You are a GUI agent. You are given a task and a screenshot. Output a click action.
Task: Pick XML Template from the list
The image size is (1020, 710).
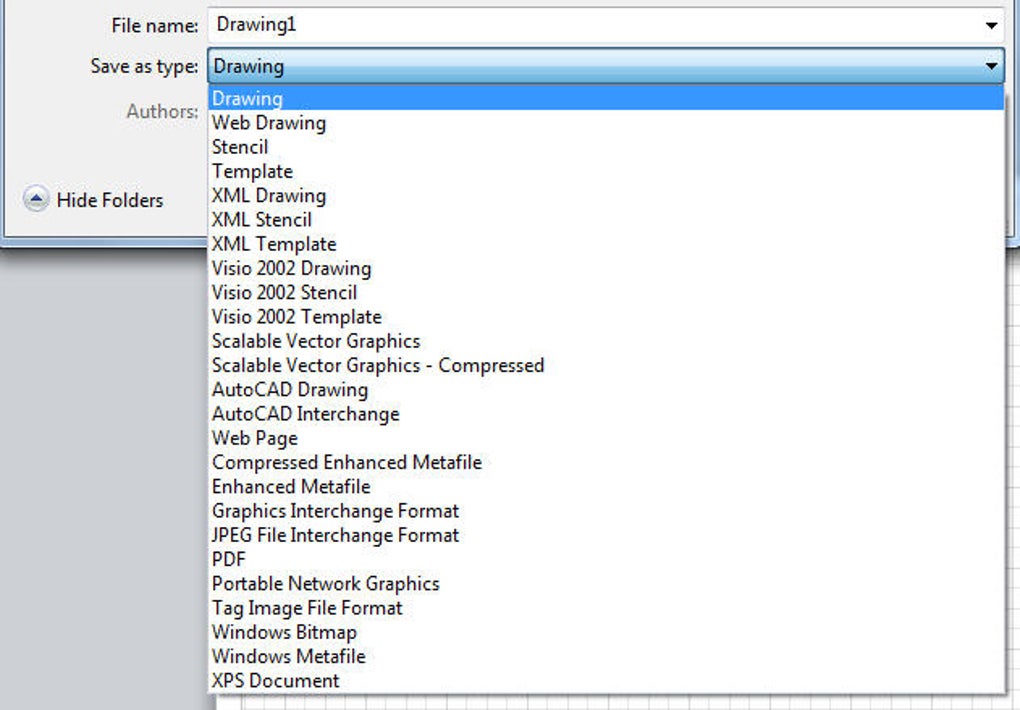(606, 243)
